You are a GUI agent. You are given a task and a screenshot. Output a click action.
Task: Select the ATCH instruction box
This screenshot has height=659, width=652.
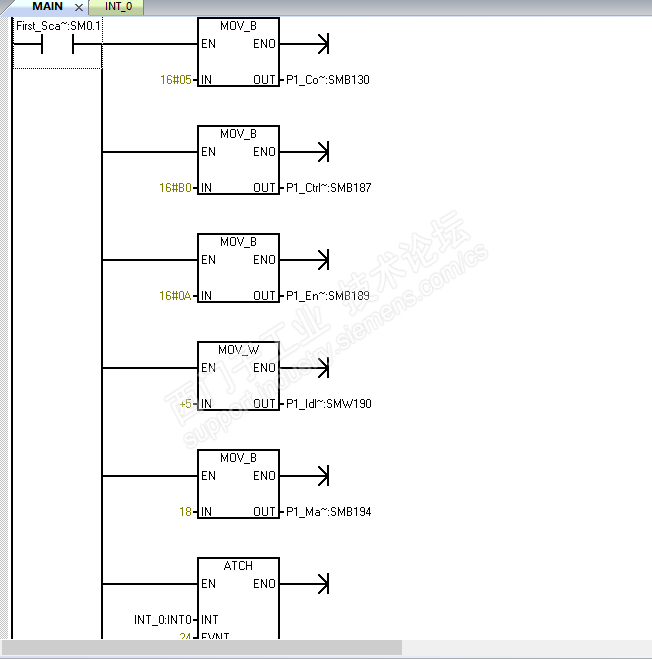tap(238, 598)
